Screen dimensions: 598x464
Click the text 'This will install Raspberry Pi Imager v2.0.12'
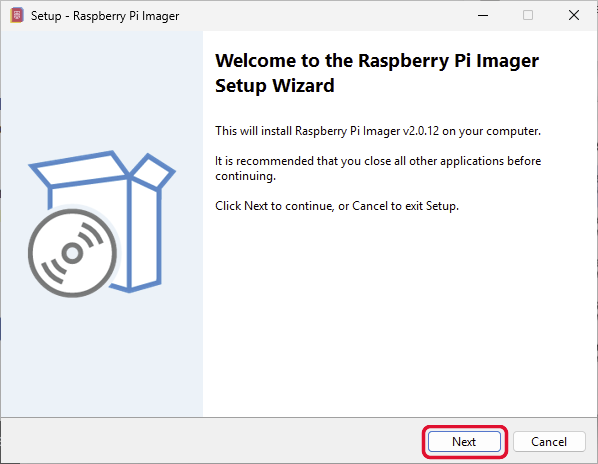tap(327, 131)
